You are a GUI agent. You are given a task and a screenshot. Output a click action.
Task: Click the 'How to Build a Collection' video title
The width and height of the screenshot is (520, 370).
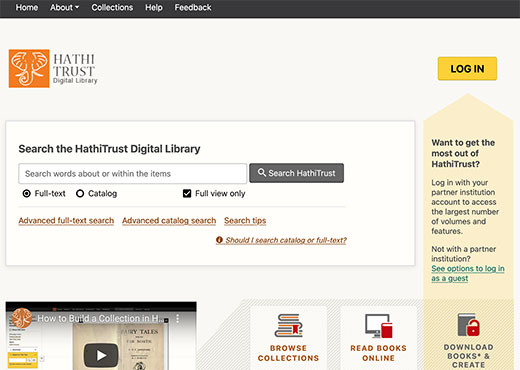[x=100, y=318]
